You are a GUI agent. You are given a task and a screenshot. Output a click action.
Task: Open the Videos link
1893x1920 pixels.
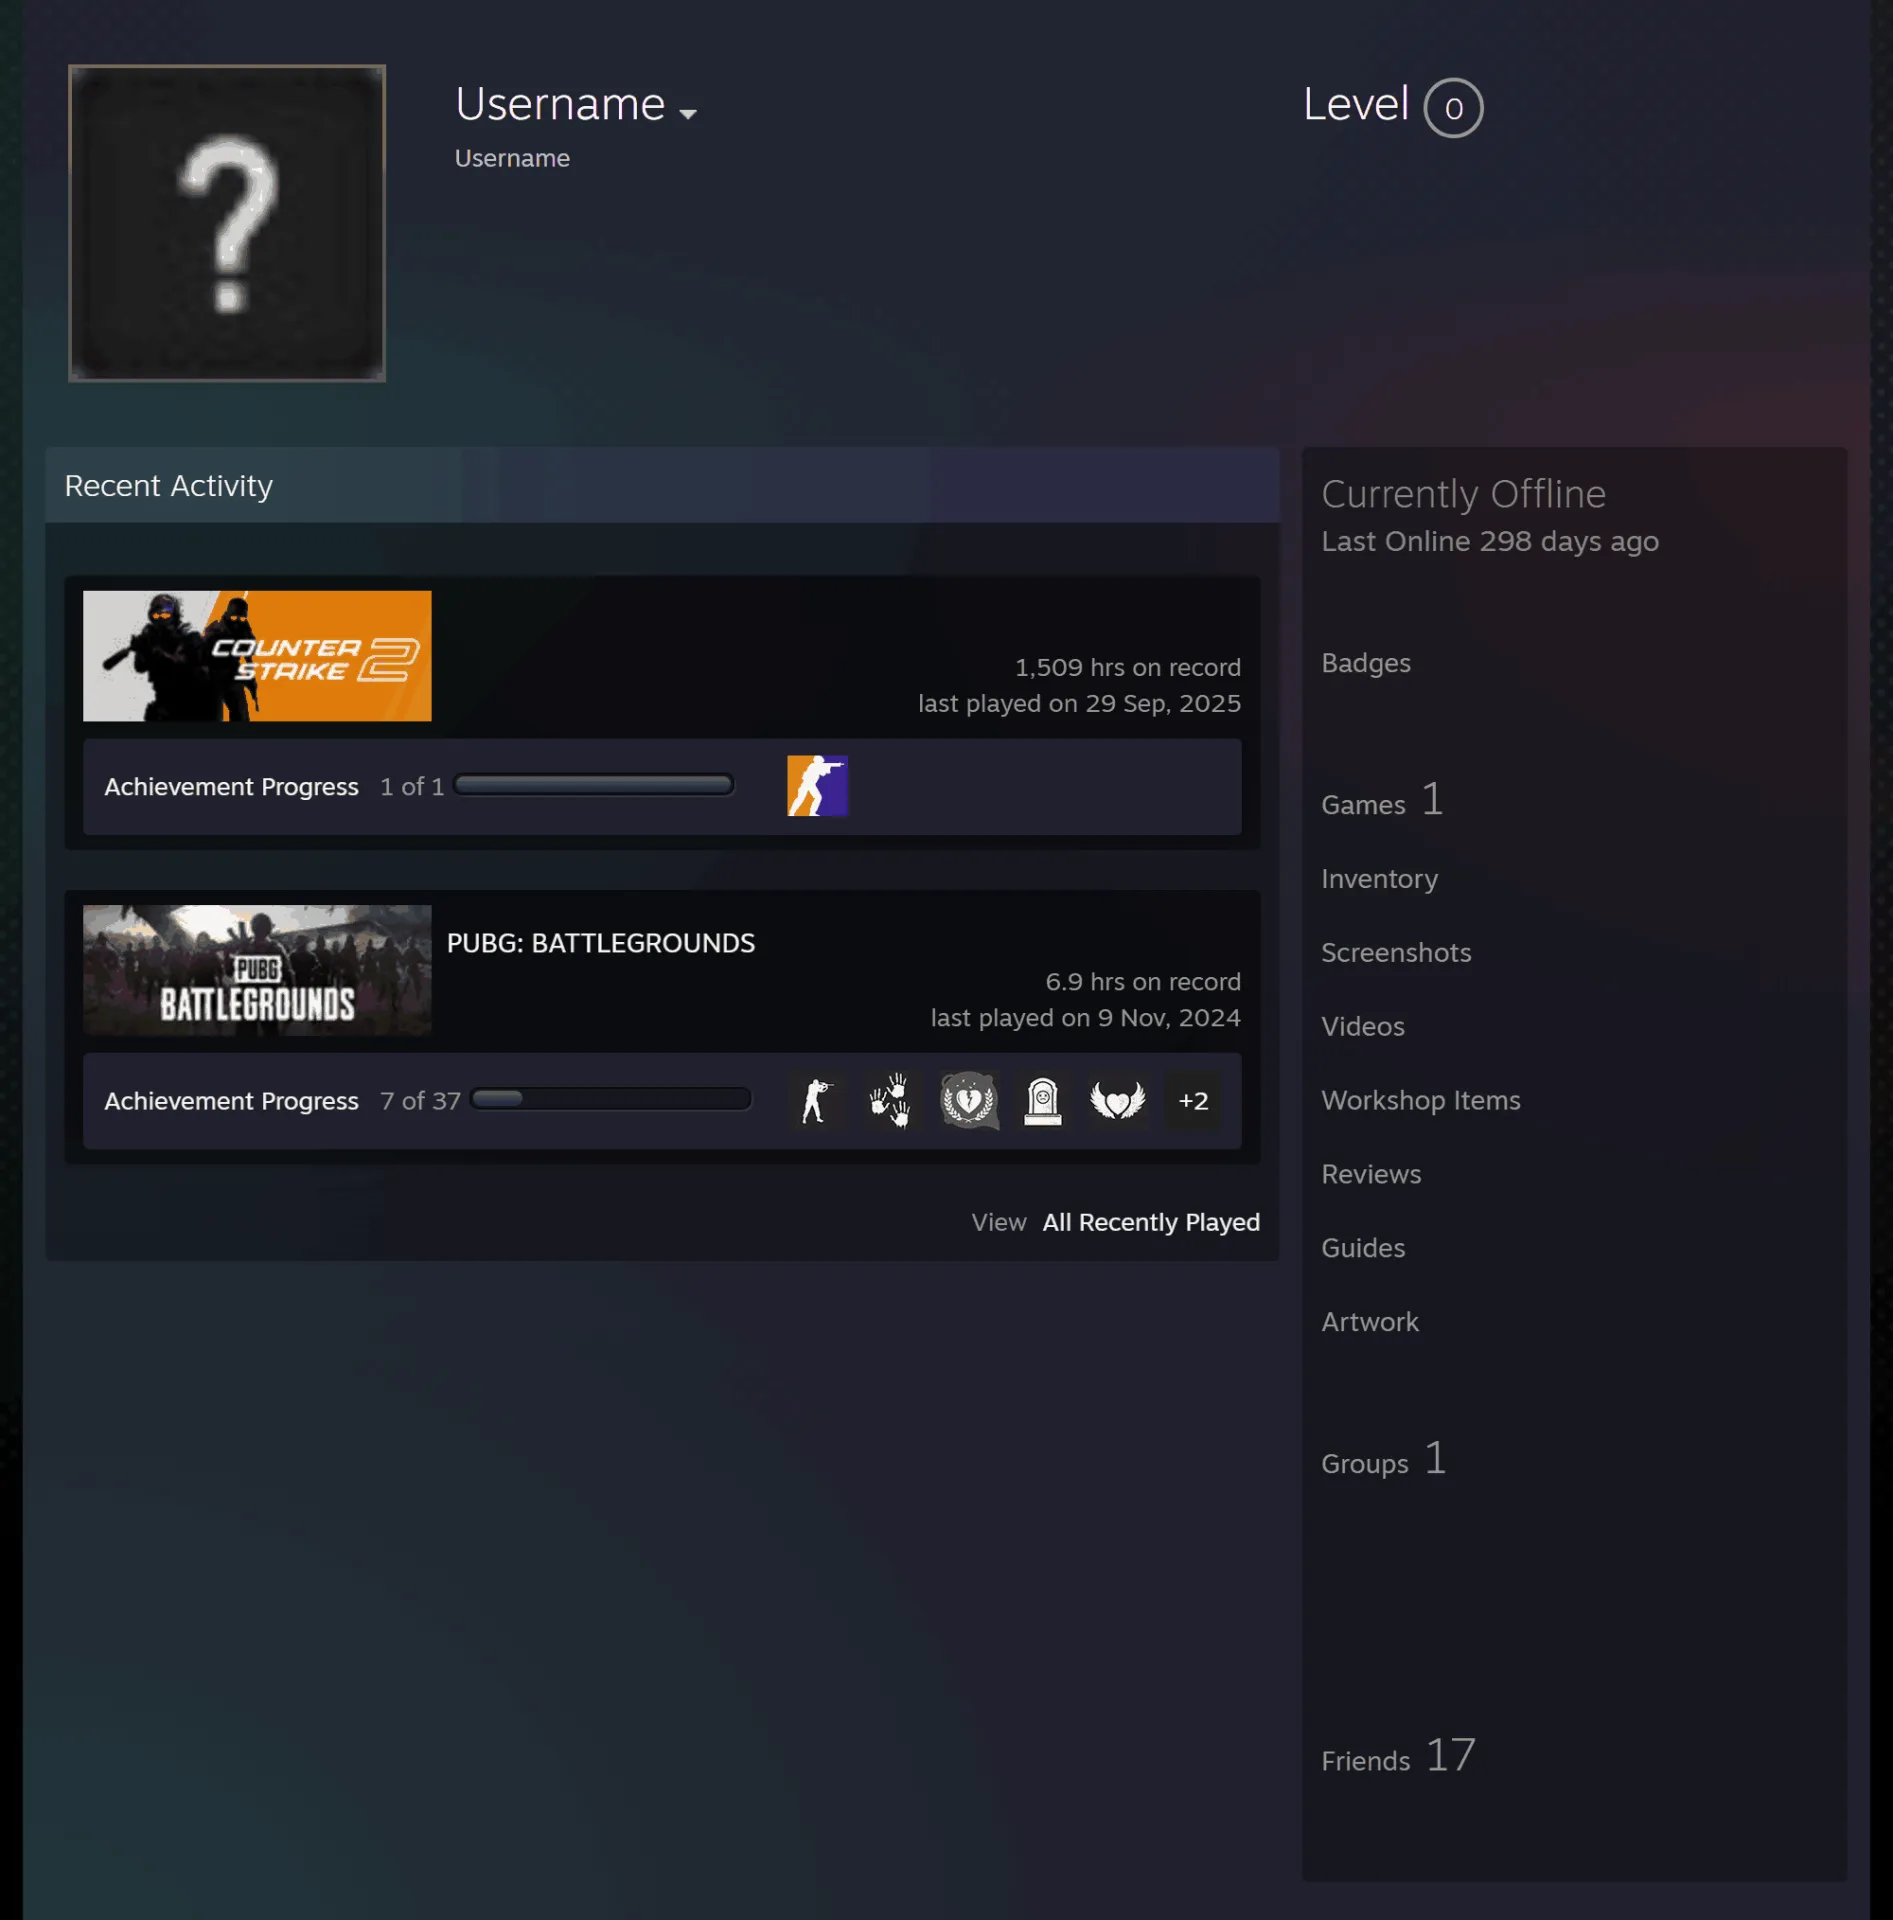(1363, 1027)
